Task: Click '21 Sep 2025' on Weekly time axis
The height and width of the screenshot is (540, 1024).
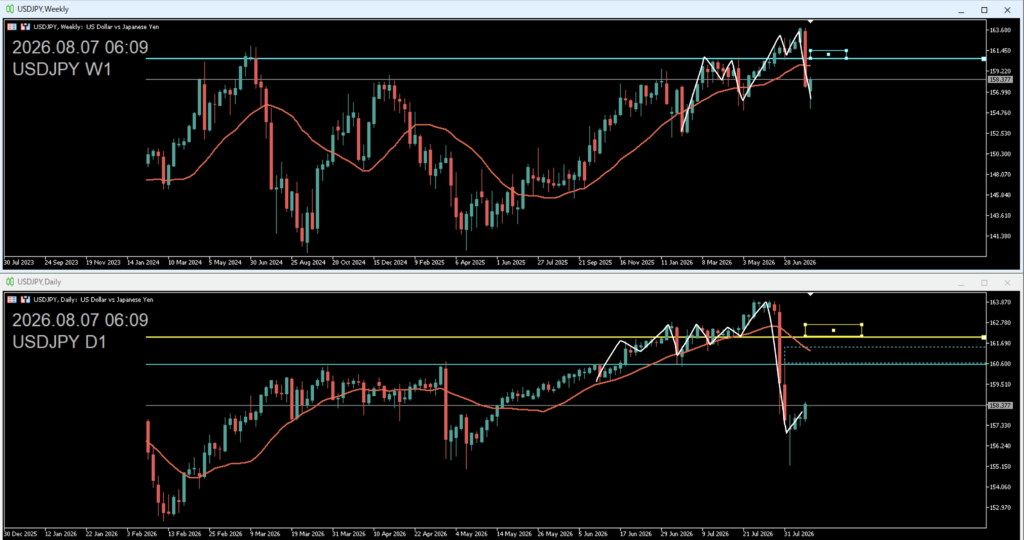Action: pos(595,262)
